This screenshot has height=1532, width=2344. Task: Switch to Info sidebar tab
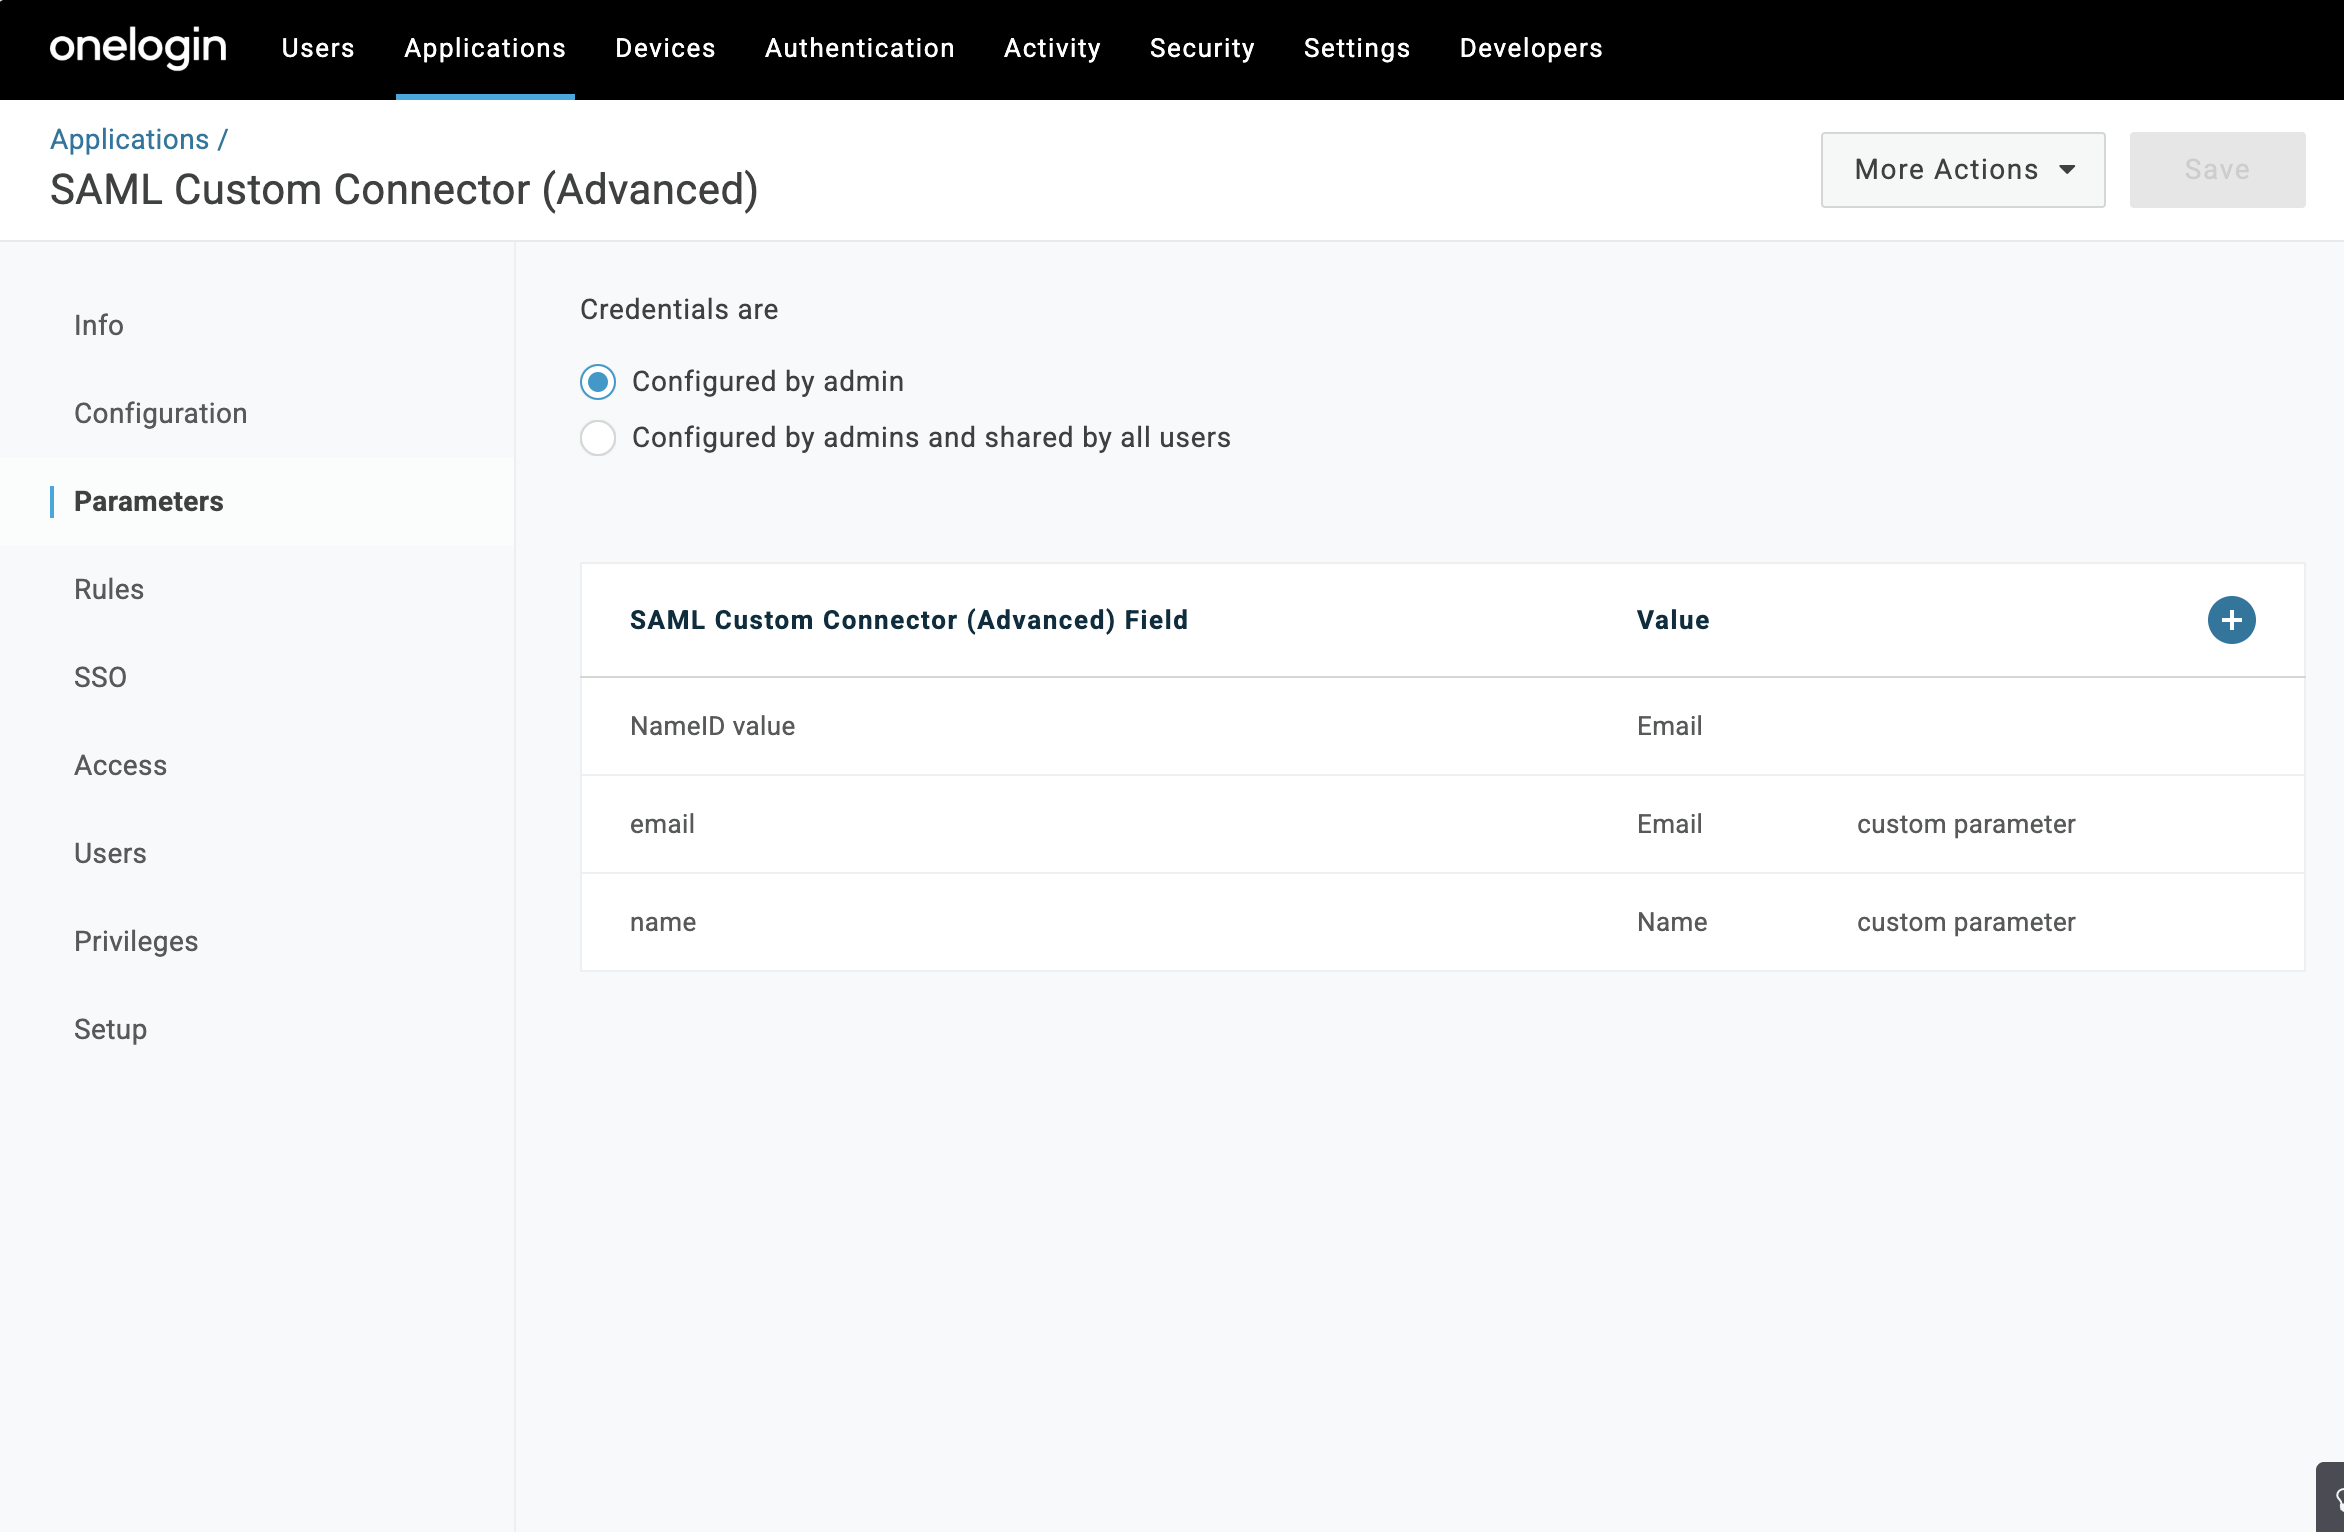point(99,325)
